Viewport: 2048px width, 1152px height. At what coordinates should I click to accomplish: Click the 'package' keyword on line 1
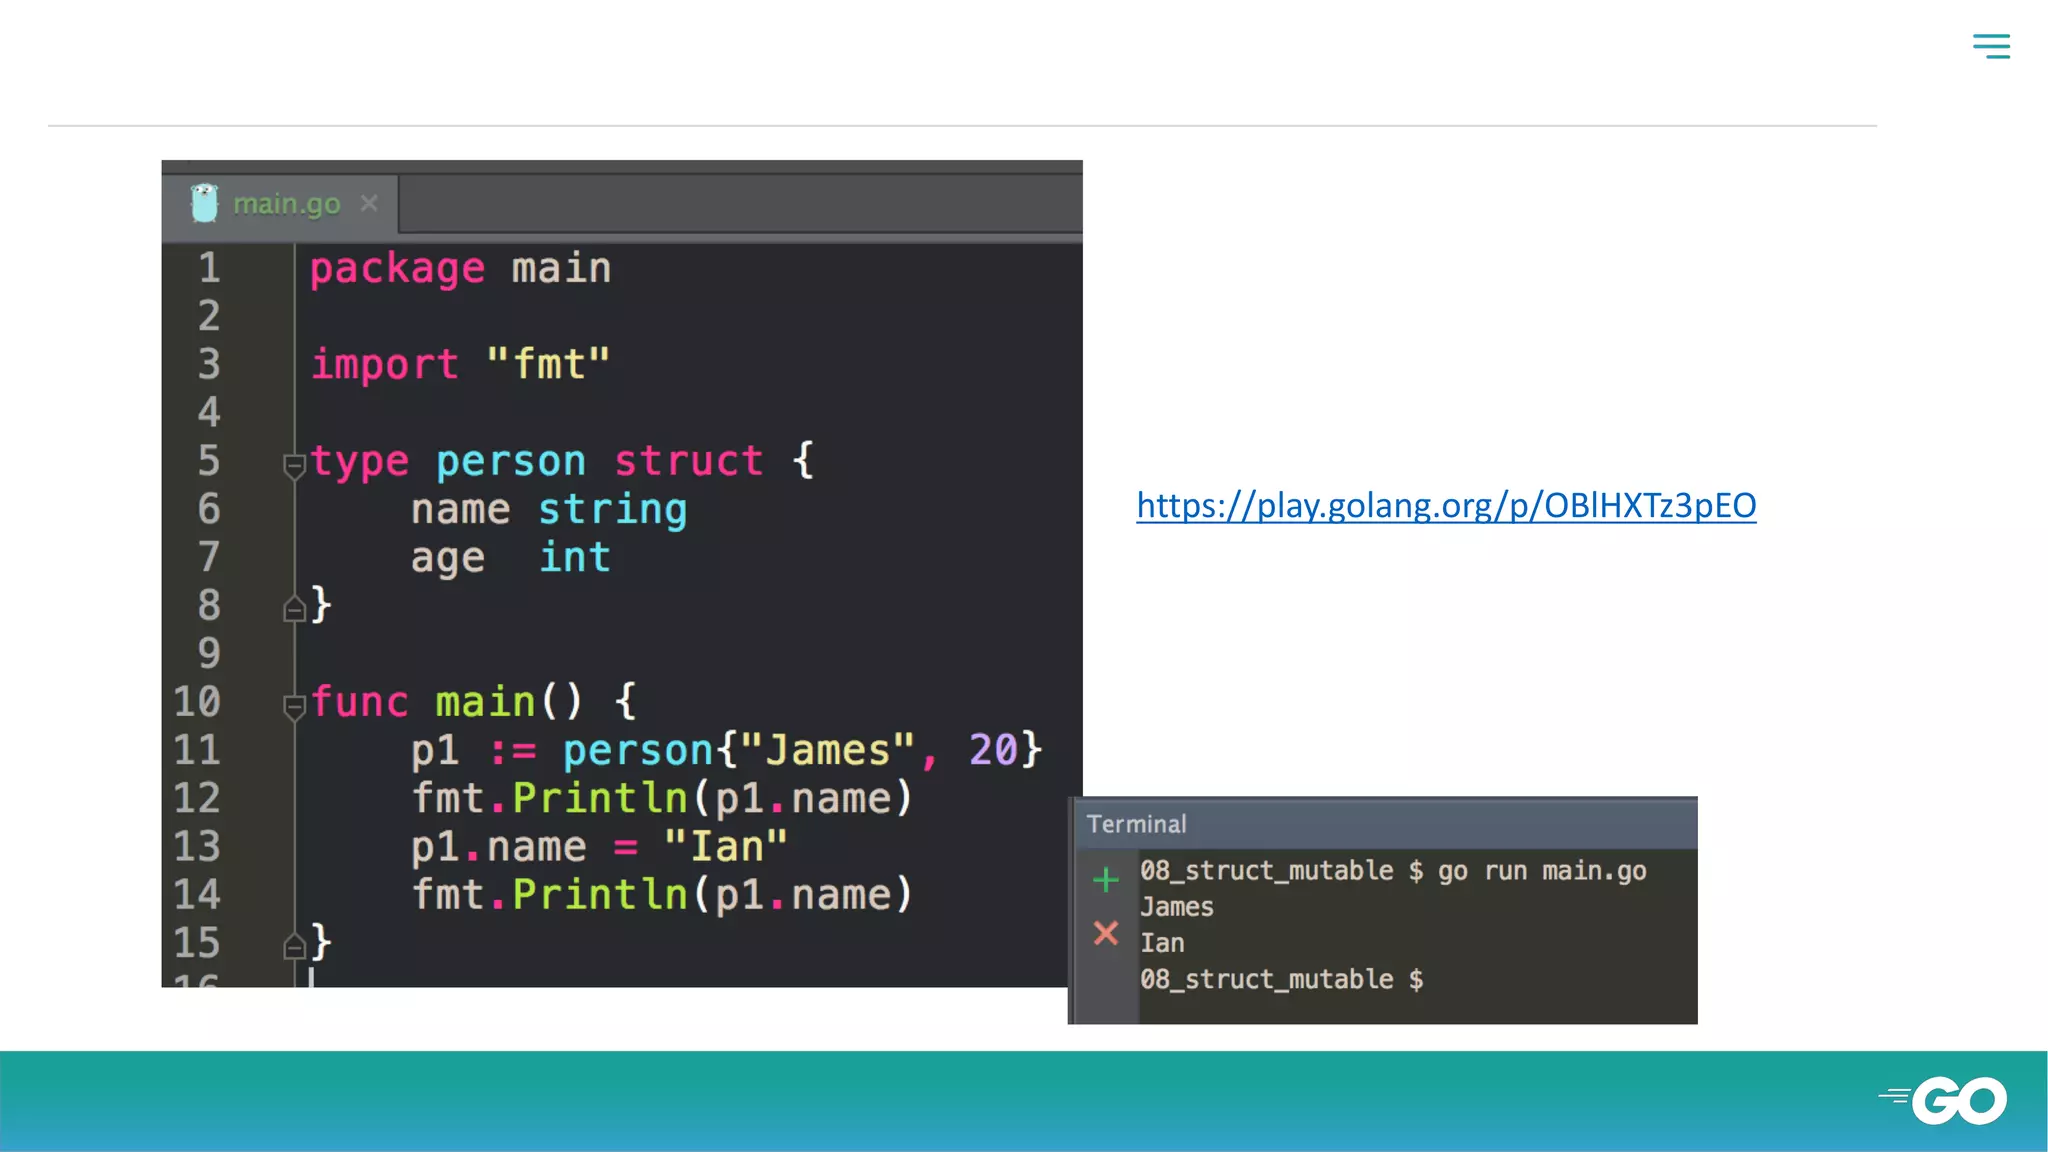tap(397, 270)
